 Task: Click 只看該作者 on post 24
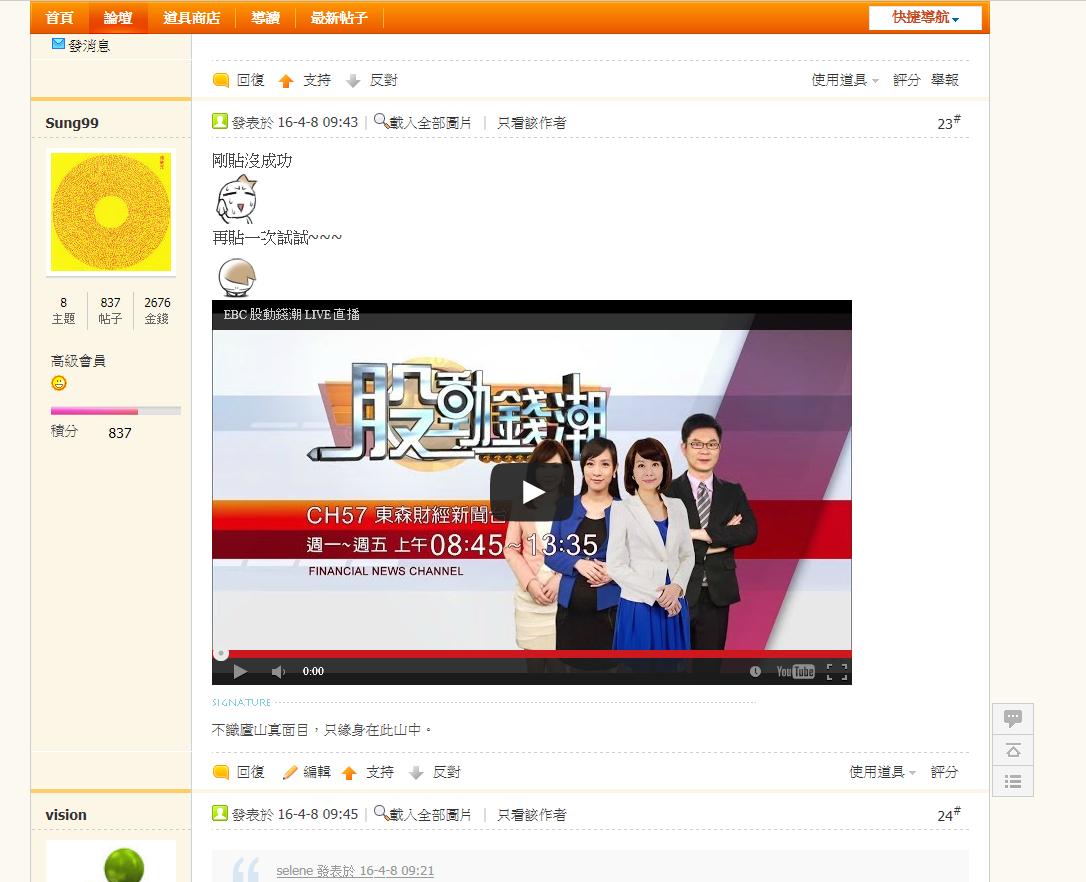[x=531, y=815]
